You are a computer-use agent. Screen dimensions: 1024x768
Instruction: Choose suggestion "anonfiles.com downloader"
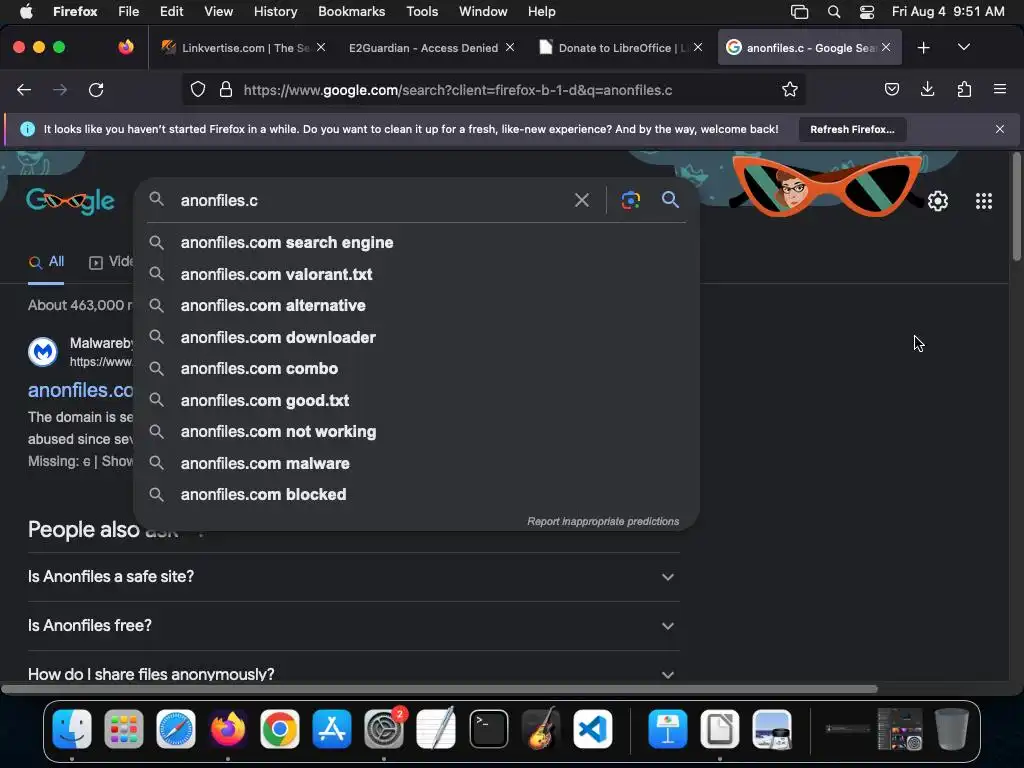coord(417,338)
